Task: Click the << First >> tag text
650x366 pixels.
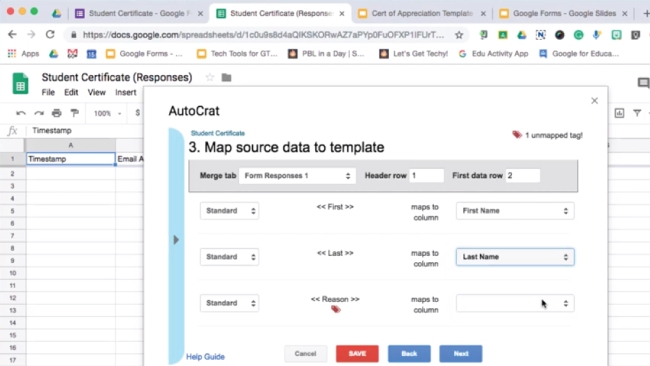Action: coord(335,206)
